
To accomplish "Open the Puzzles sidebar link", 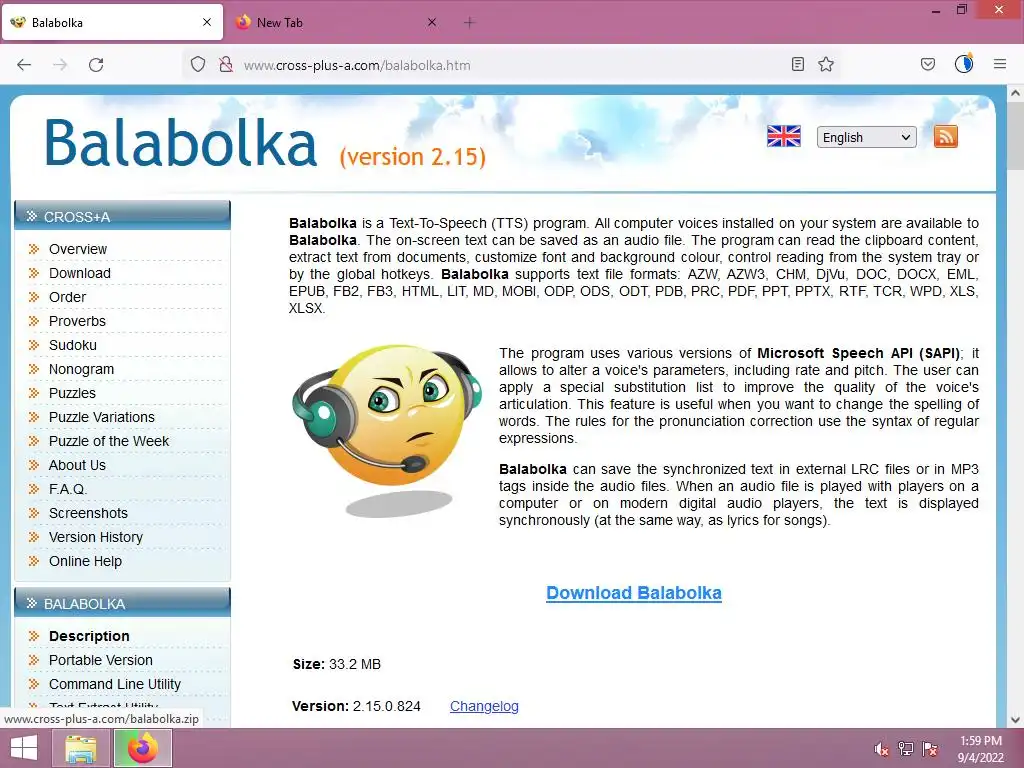I will point(72,393).
